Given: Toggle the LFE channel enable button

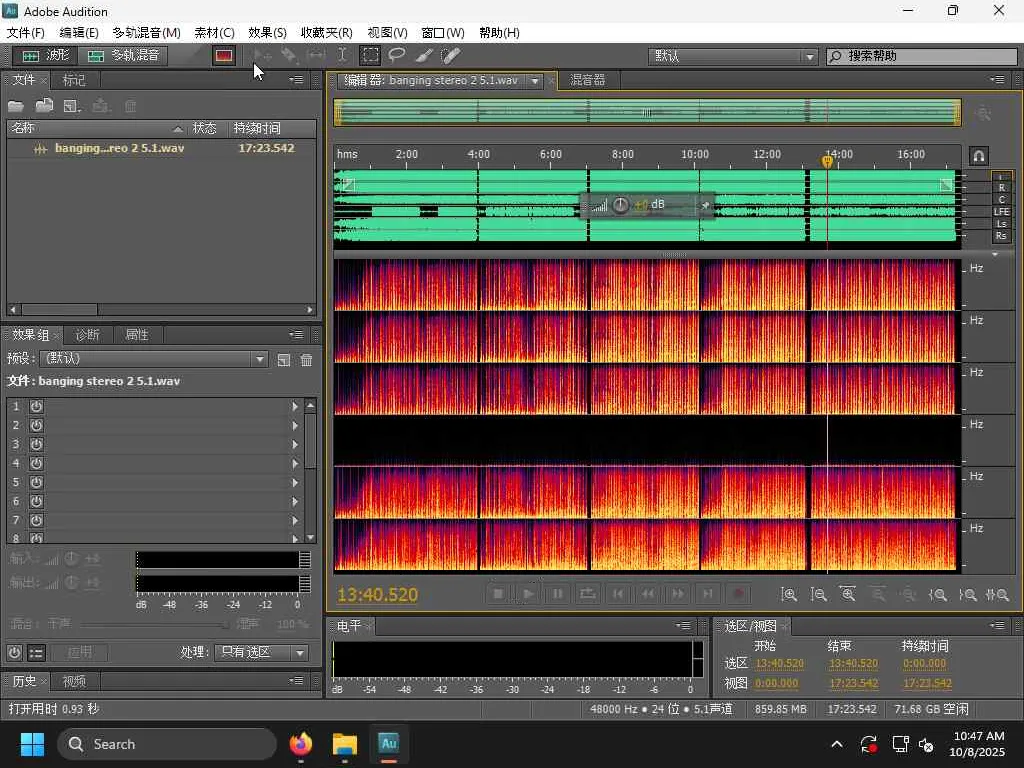Looking at the screenshot, I should point(1001,212).
